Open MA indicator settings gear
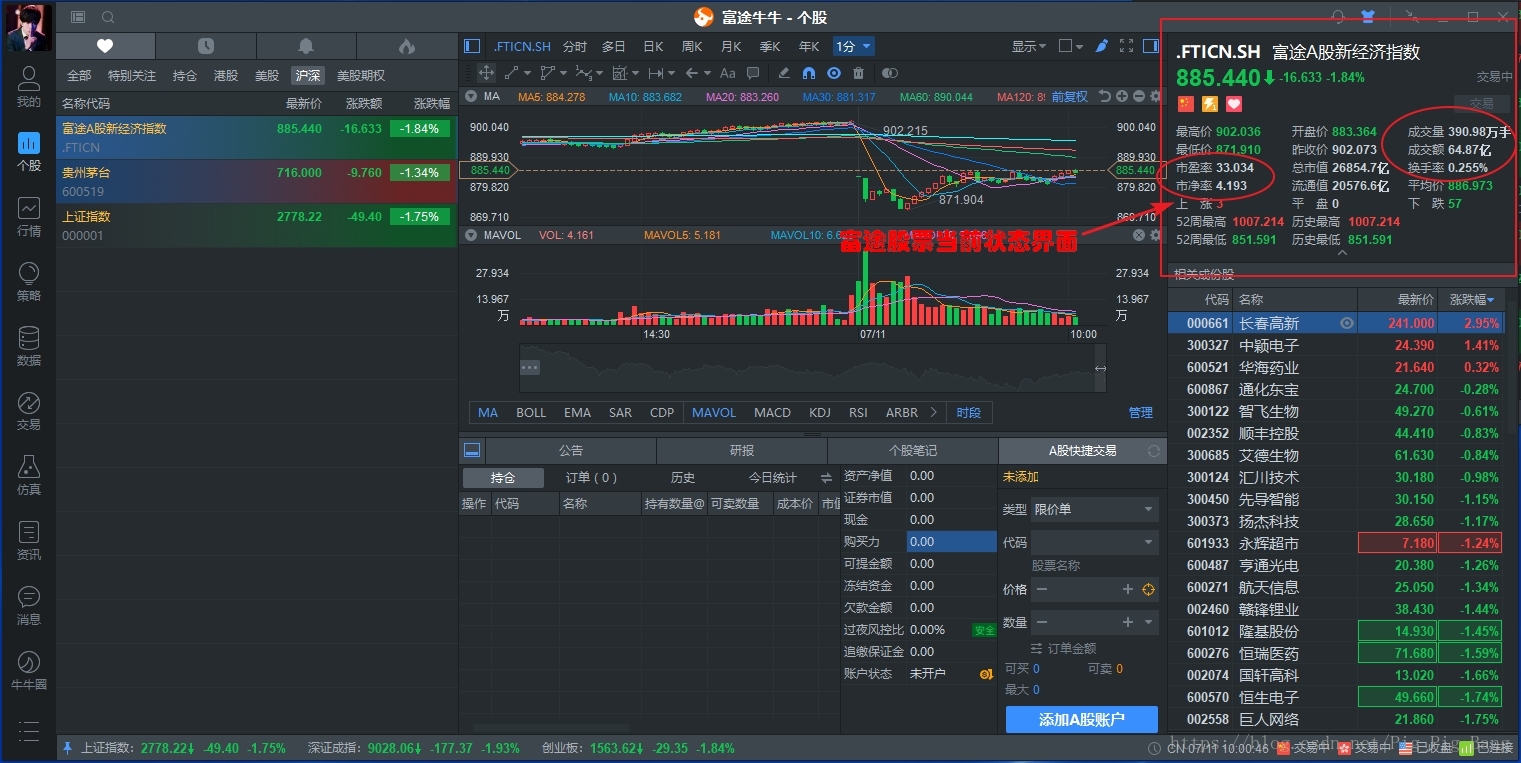1521x763 pixels. point(1156,96)
